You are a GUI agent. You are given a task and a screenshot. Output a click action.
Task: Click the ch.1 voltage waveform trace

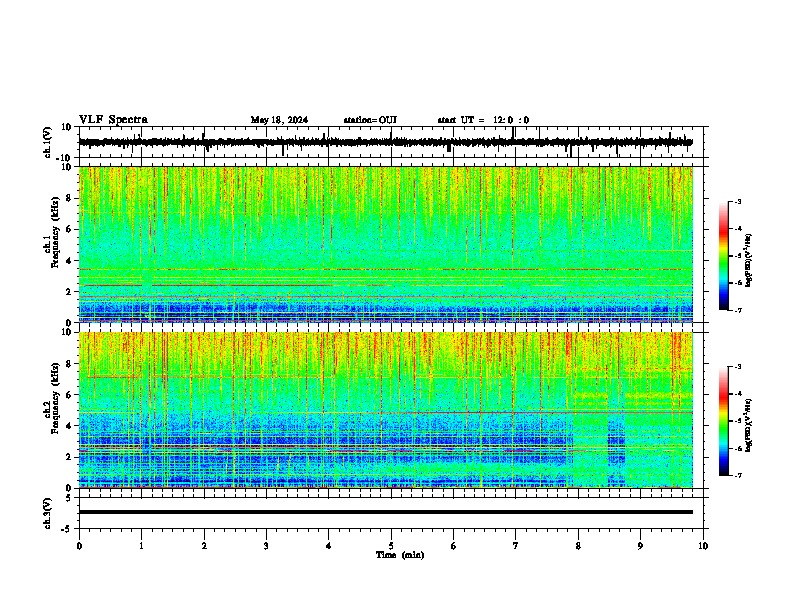385,142
